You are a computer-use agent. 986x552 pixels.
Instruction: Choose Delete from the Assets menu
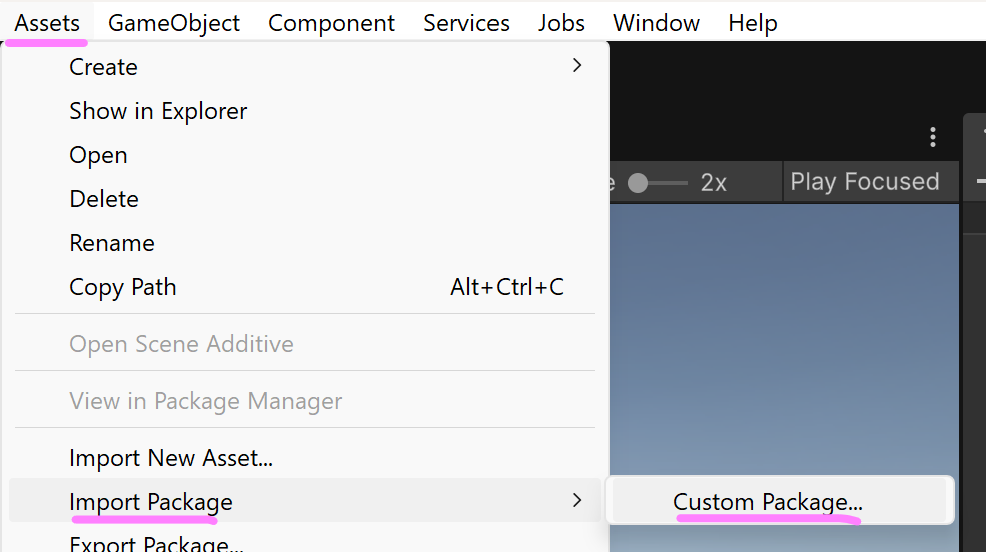tap(104, 199)
